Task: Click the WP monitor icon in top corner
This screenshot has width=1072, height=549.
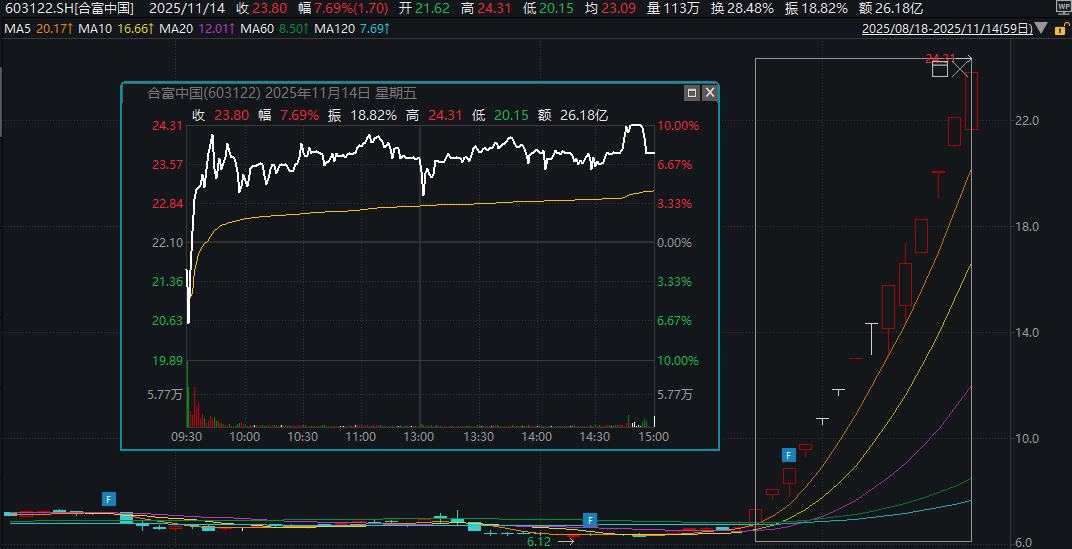Action: point(1062,7)
